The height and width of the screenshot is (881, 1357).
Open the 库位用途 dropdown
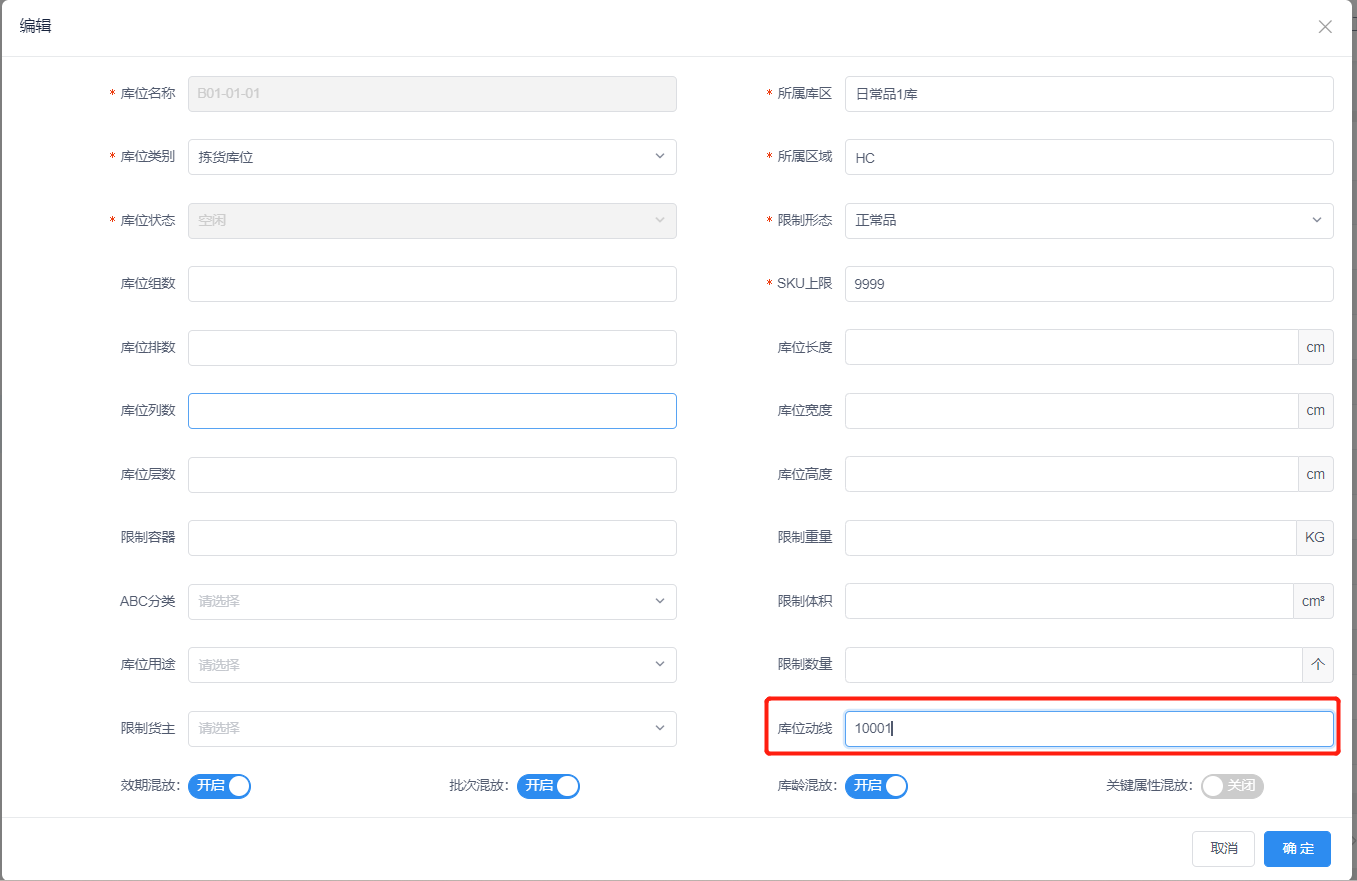click(432, 665)
